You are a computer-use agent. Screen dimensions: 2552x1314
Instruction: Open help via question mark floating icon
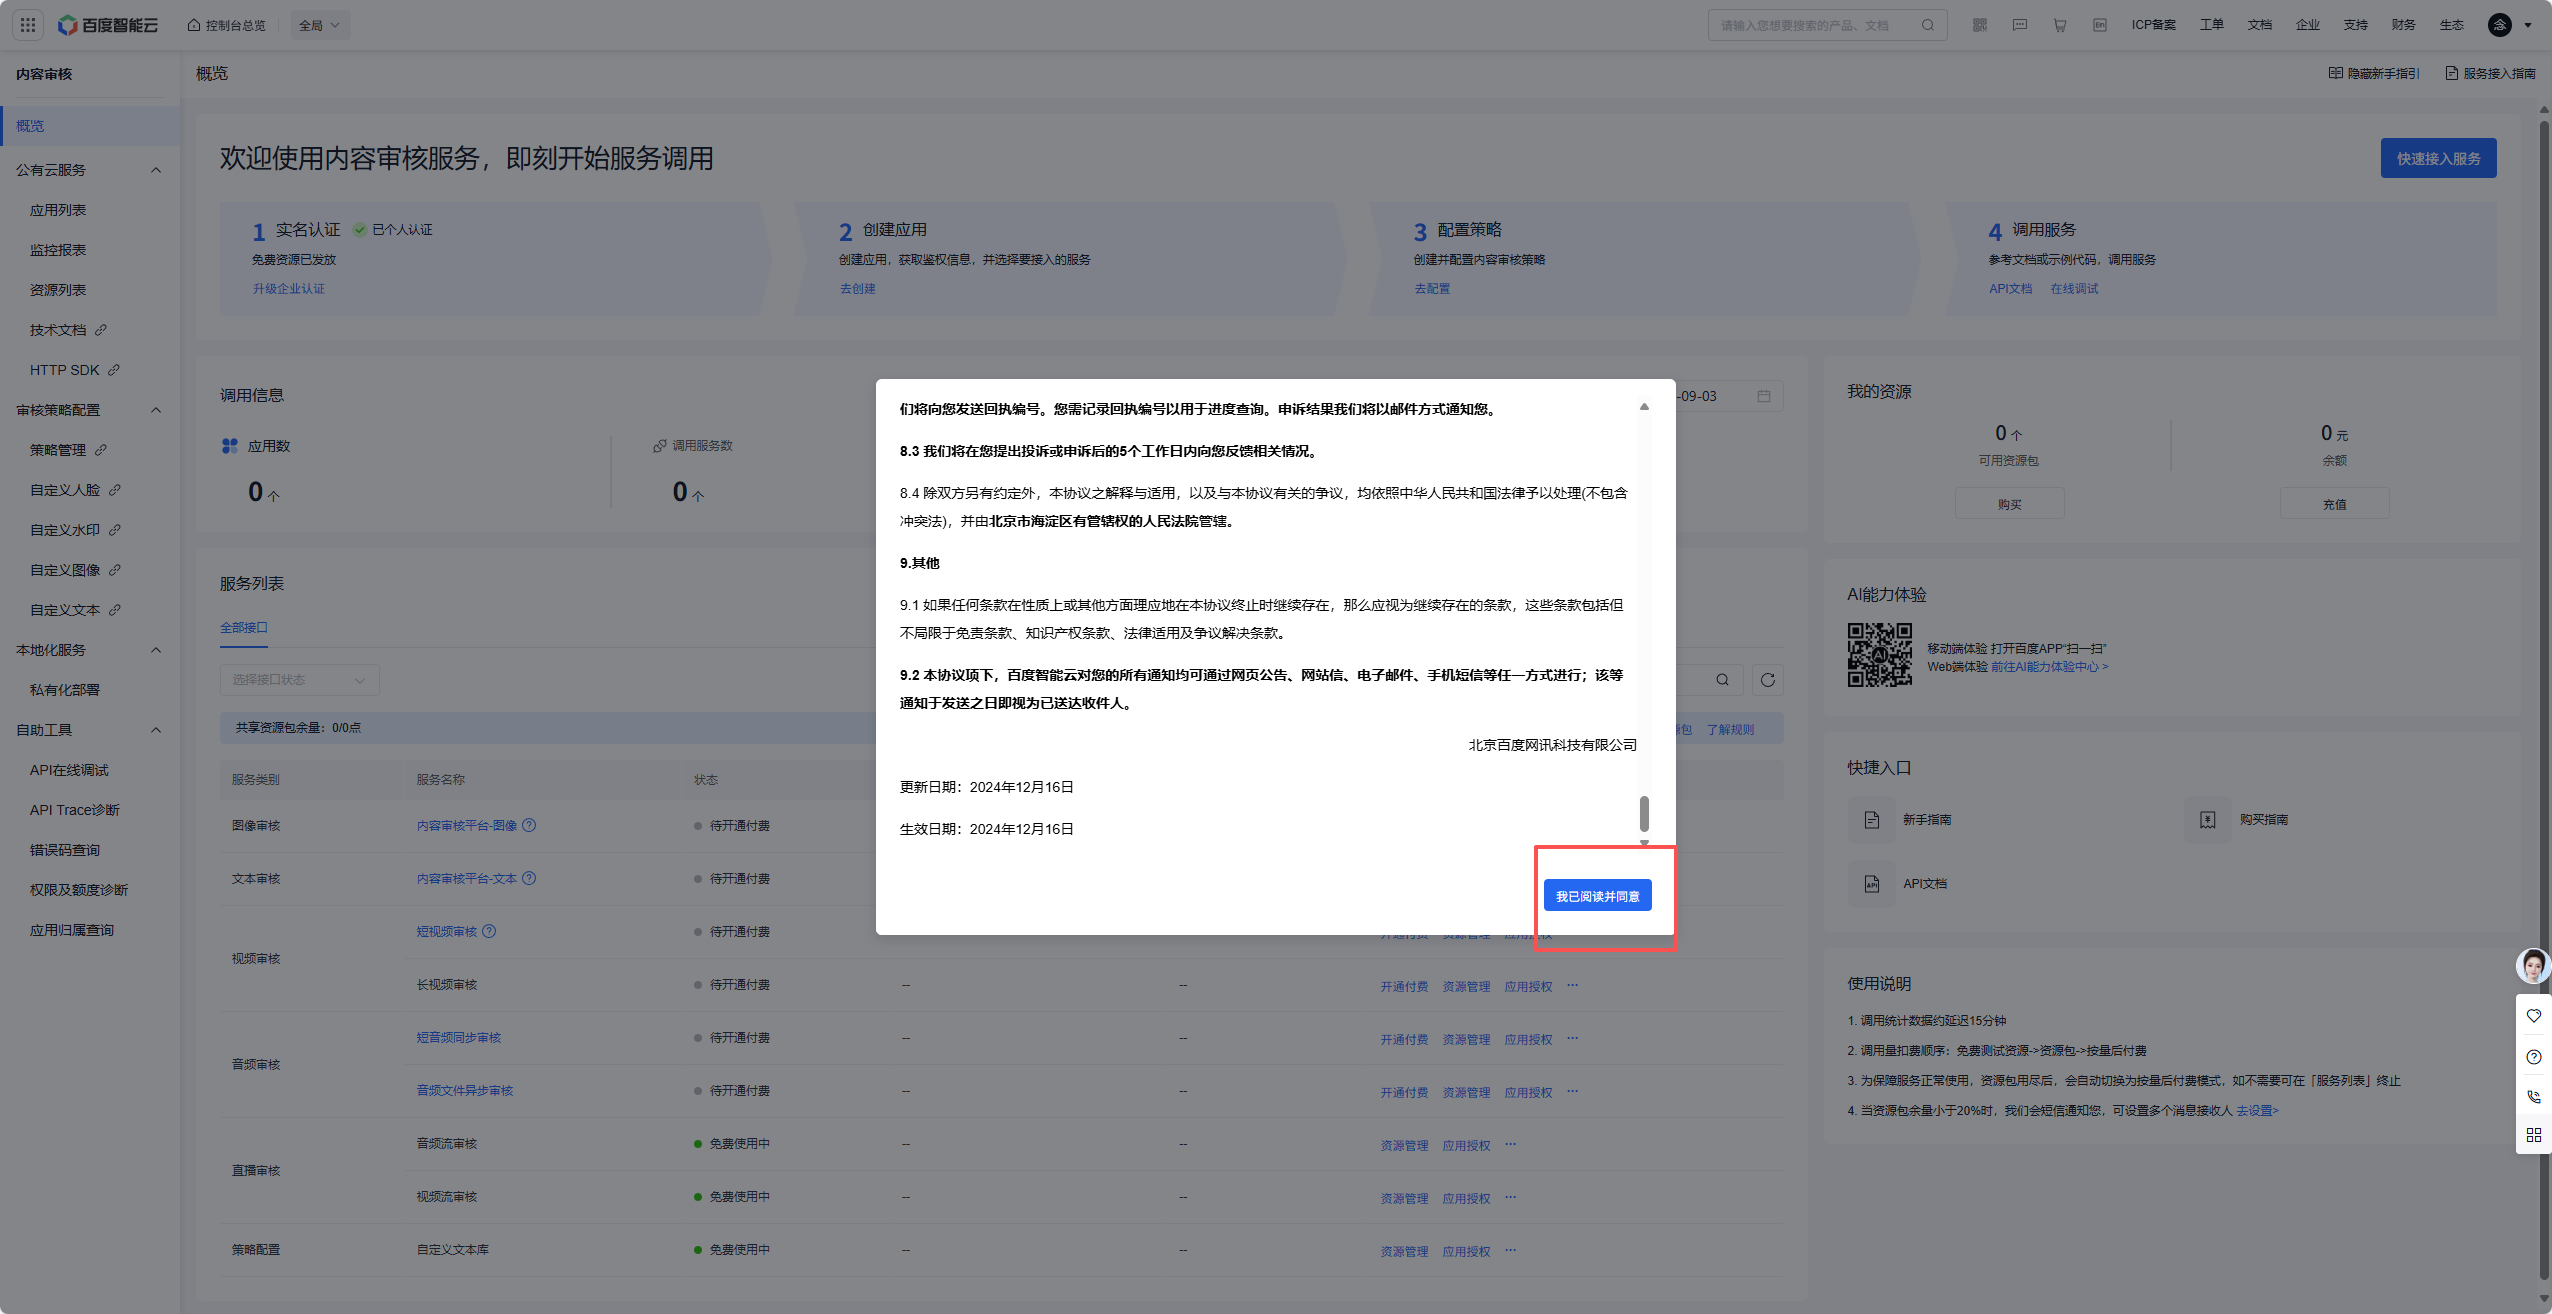(x=2533, y=1057)
